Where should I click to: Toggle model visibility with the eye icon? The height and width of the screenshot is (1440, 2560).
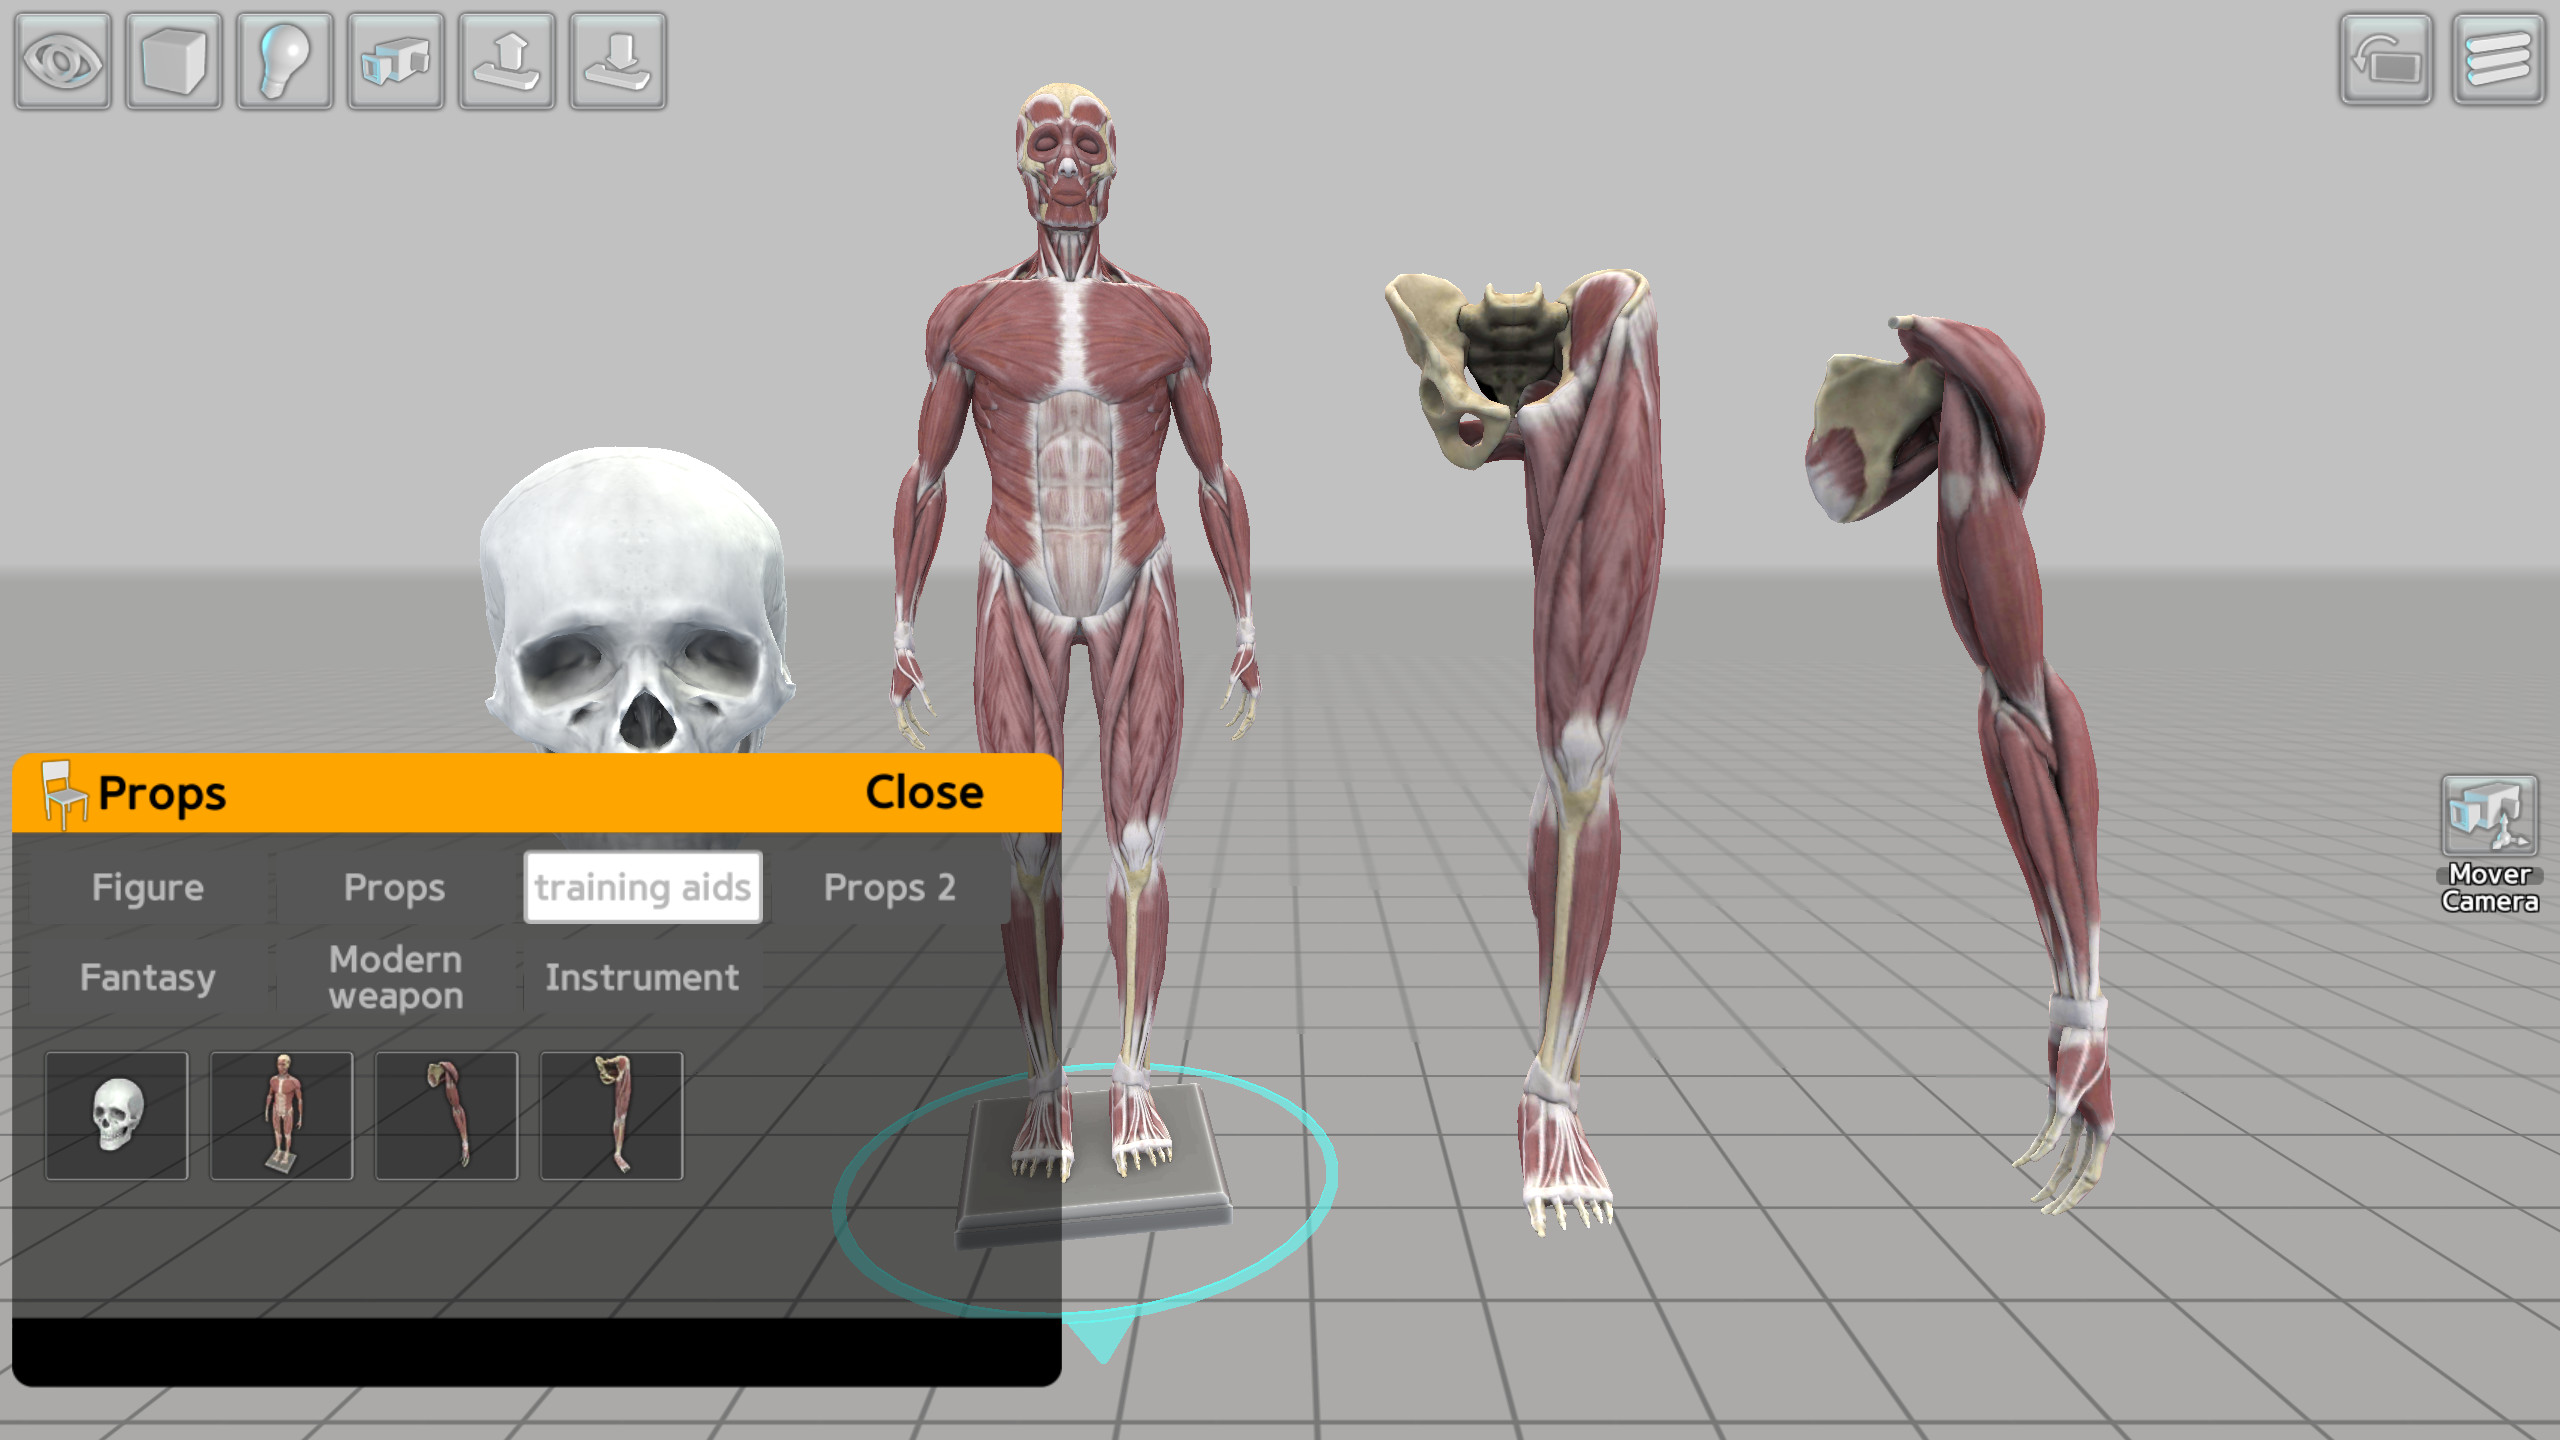[x=62, y=63]
